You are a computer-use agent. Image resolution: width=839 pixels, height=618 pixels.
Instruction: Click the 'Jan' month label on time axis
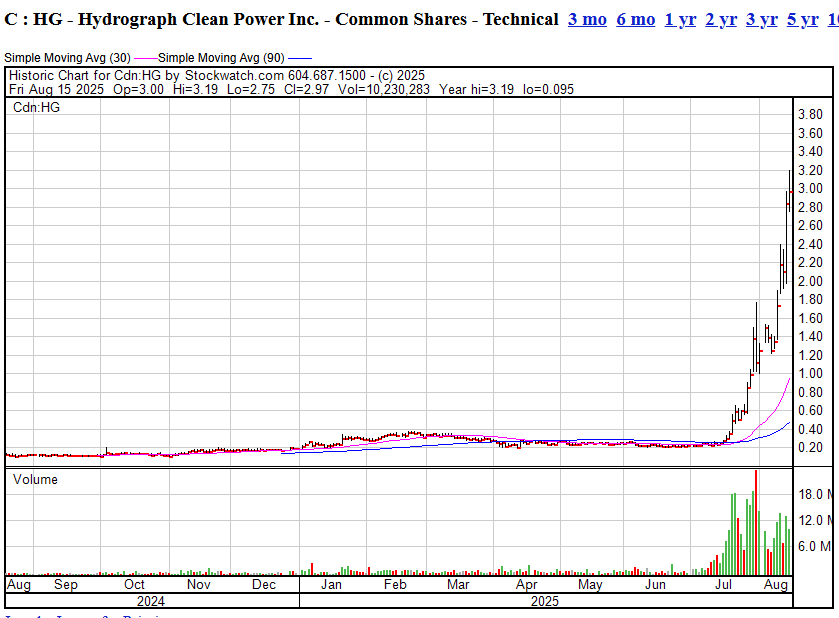(x=331, y=584)
